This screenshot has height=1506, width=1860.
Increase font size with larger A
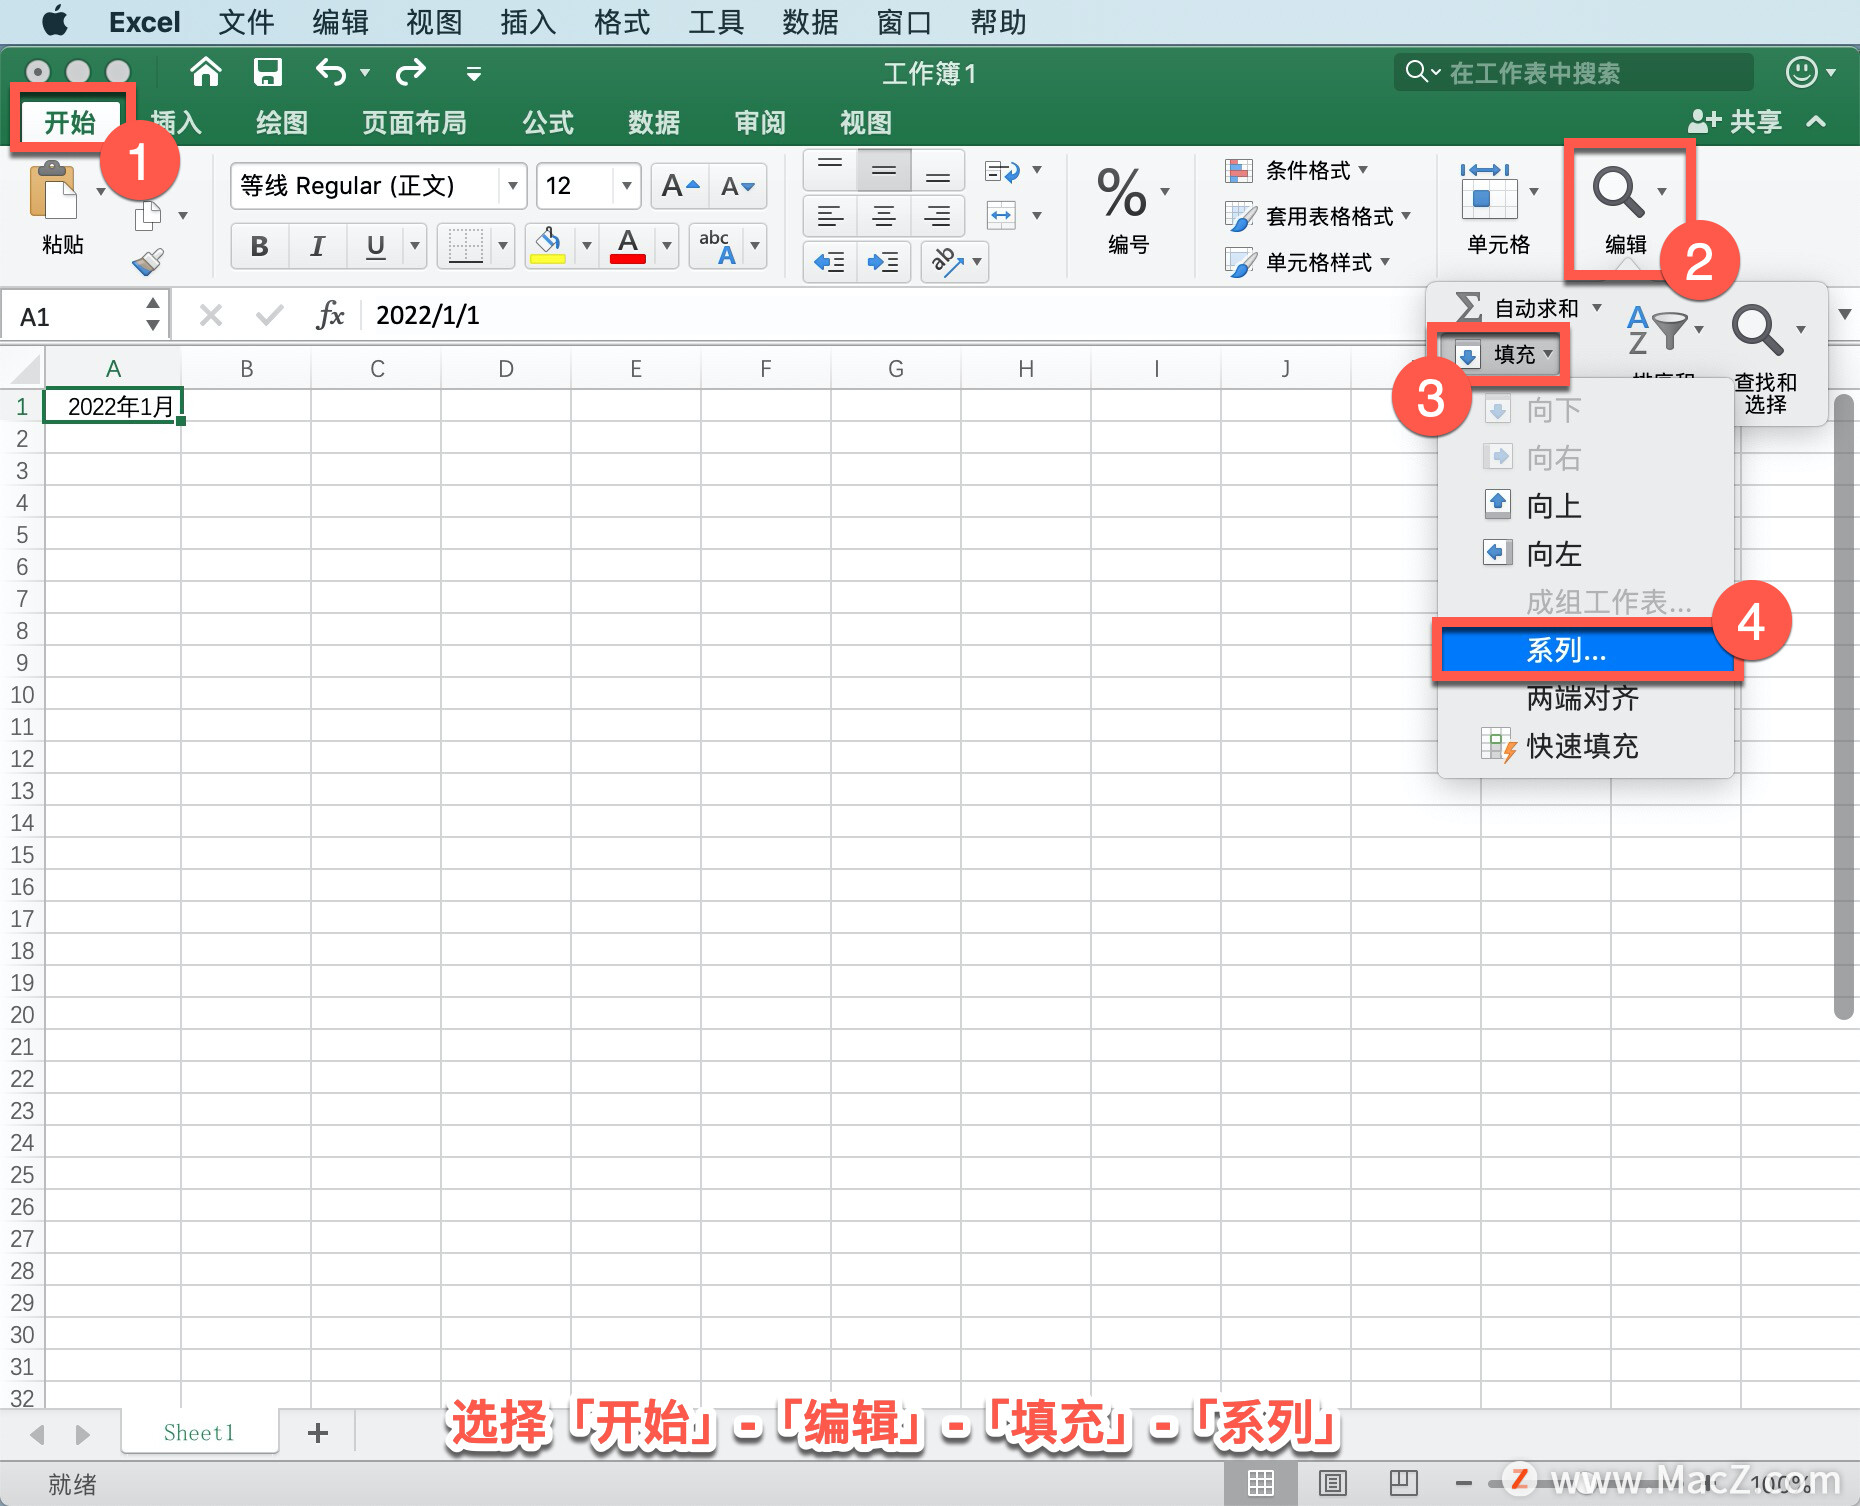680,186
